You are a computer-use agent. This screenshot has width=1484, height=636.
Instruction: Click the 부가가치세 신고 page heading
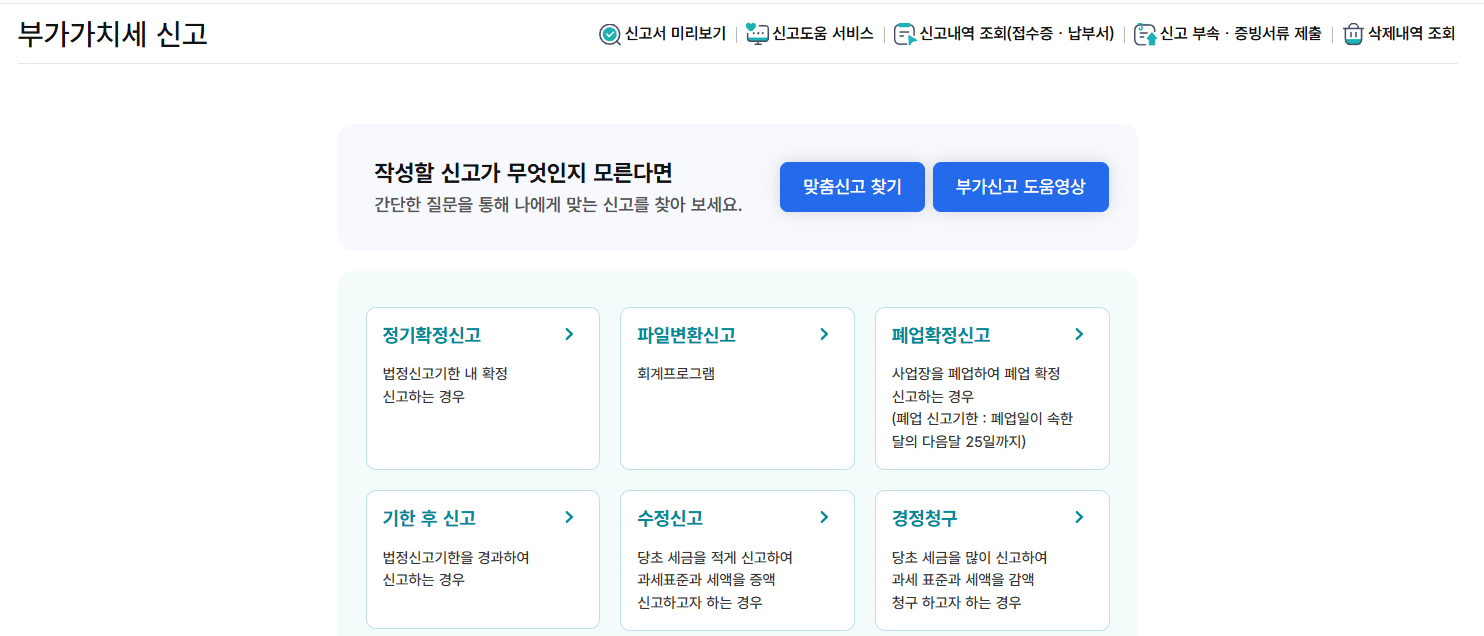point(113,34)
